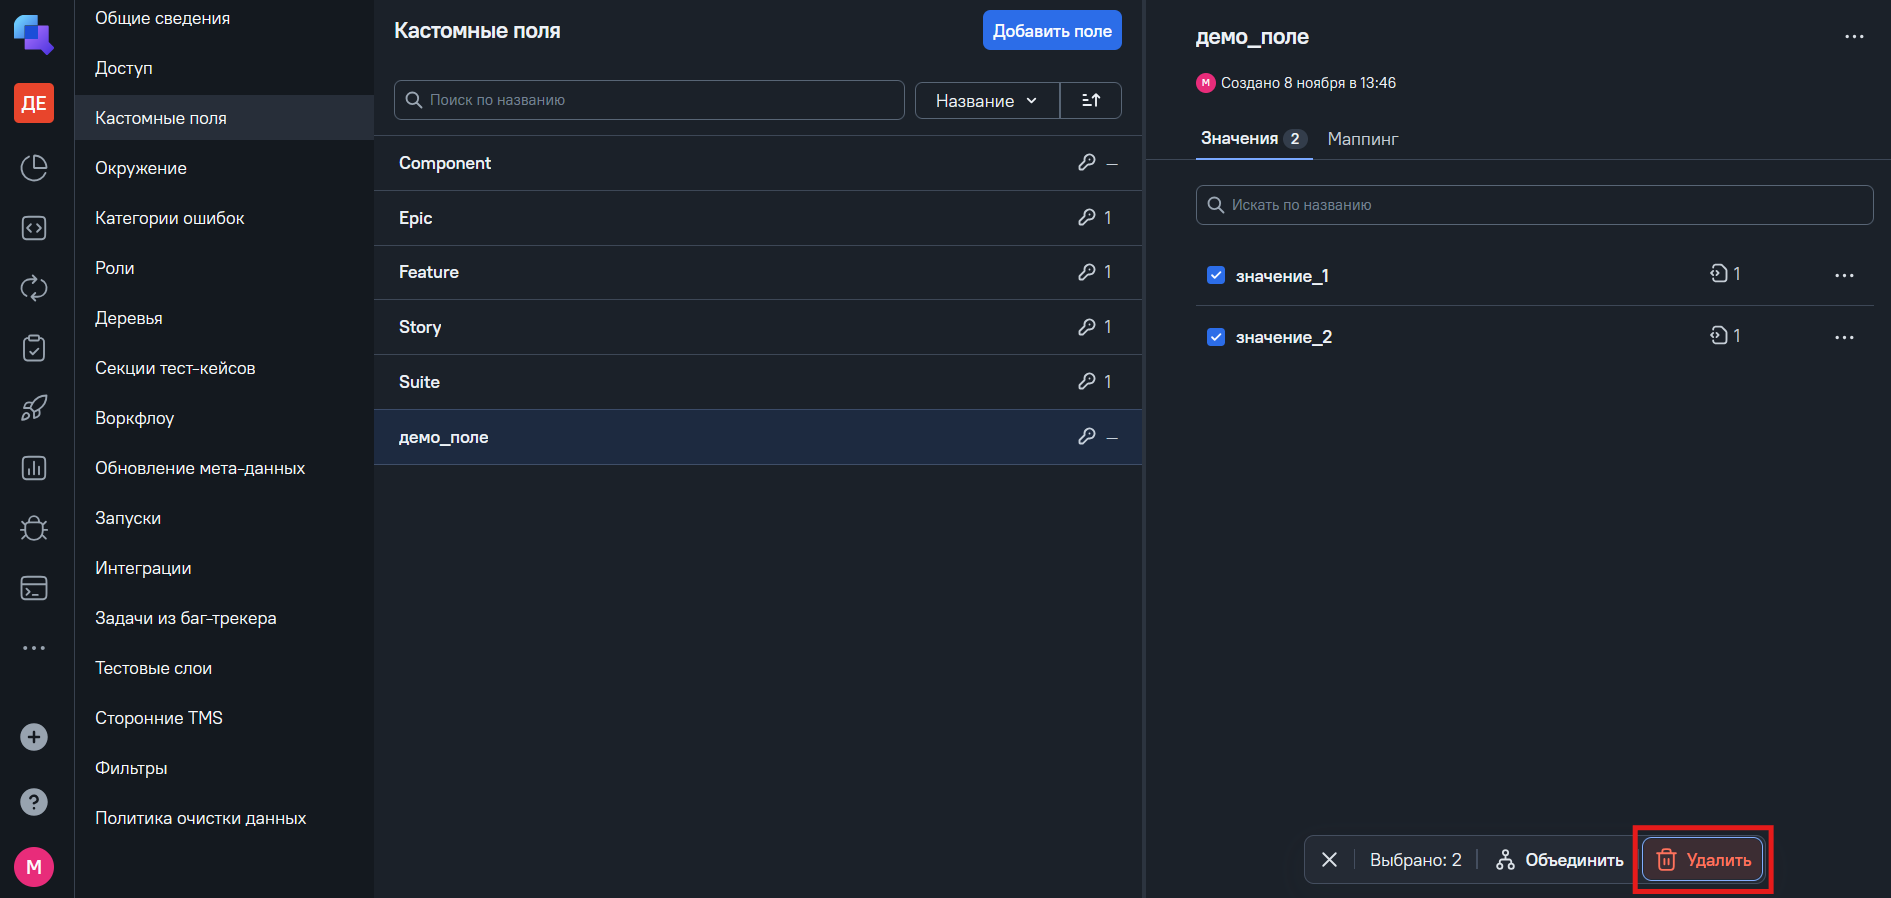Open значение_1 row options ellipsis
This screenshot has width=1891, height=898.
coord(1844,276)
